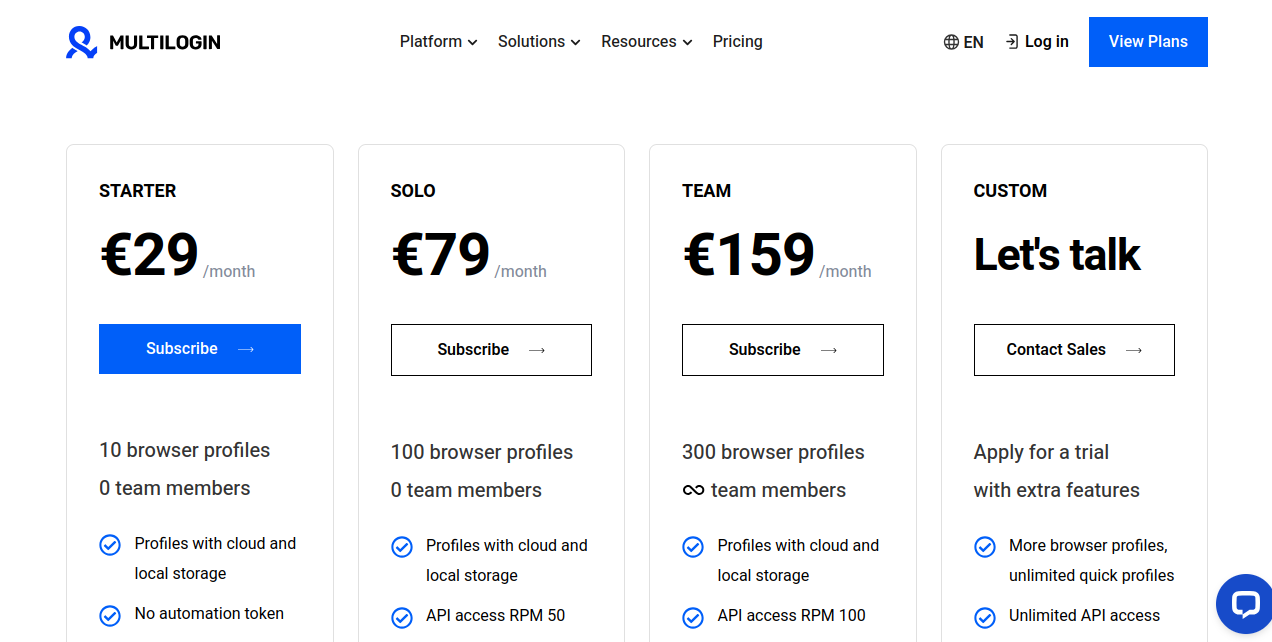1272x642 pixels.
Task: Subscribe to the Team plan
Action: point(782,349)
